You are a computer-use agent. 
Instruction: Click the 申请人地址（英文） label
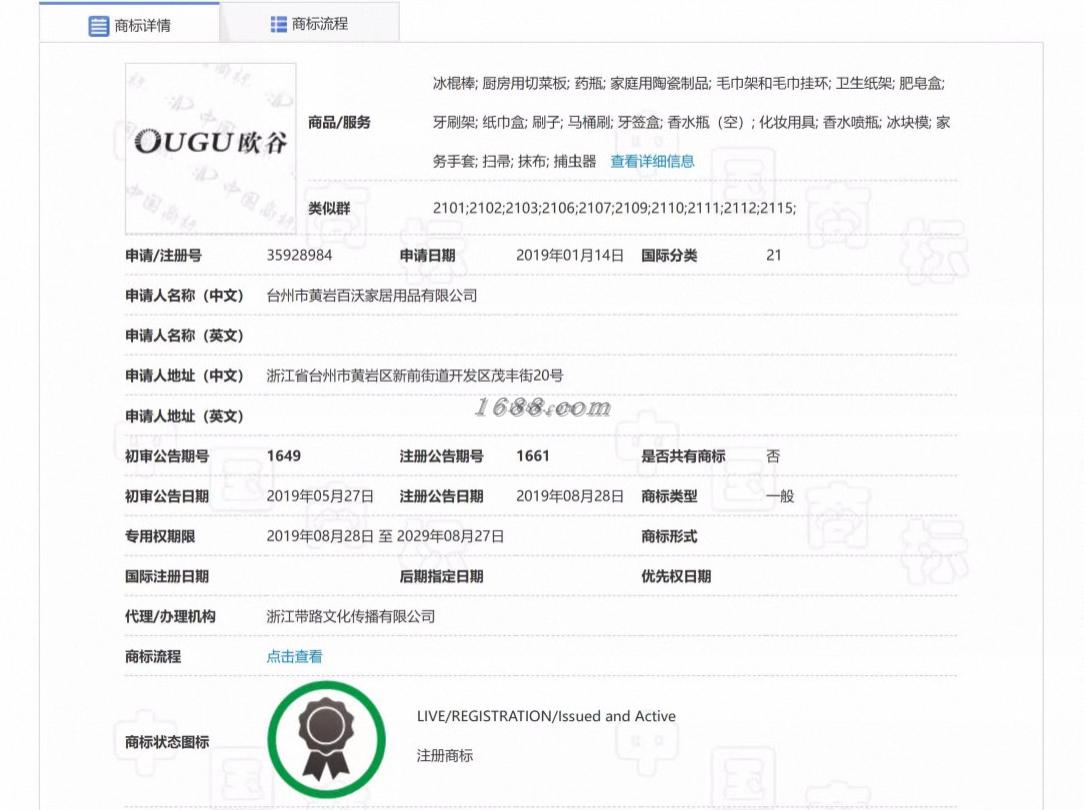(x=184, y=416)
